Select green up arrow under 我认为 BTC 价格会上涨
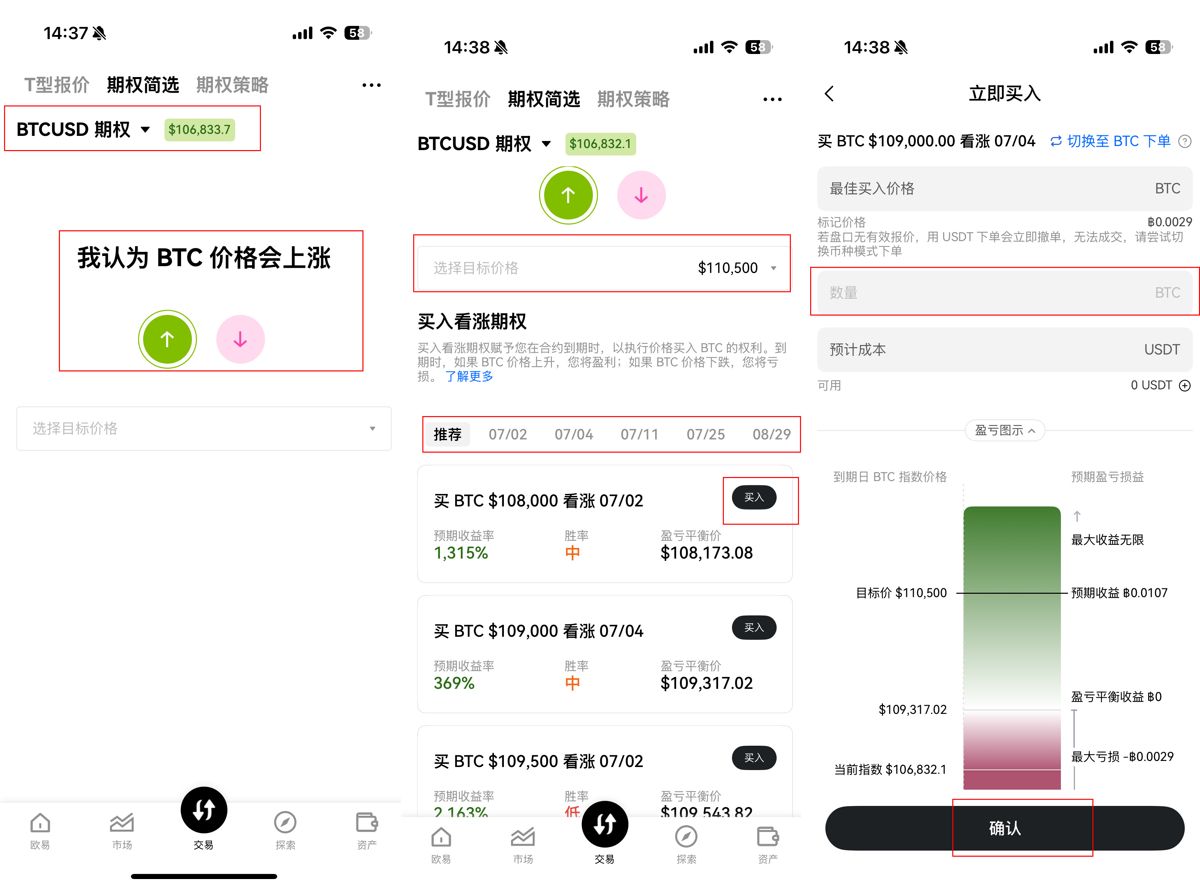Screen dimensions: 1200x887 coord(167,340)
